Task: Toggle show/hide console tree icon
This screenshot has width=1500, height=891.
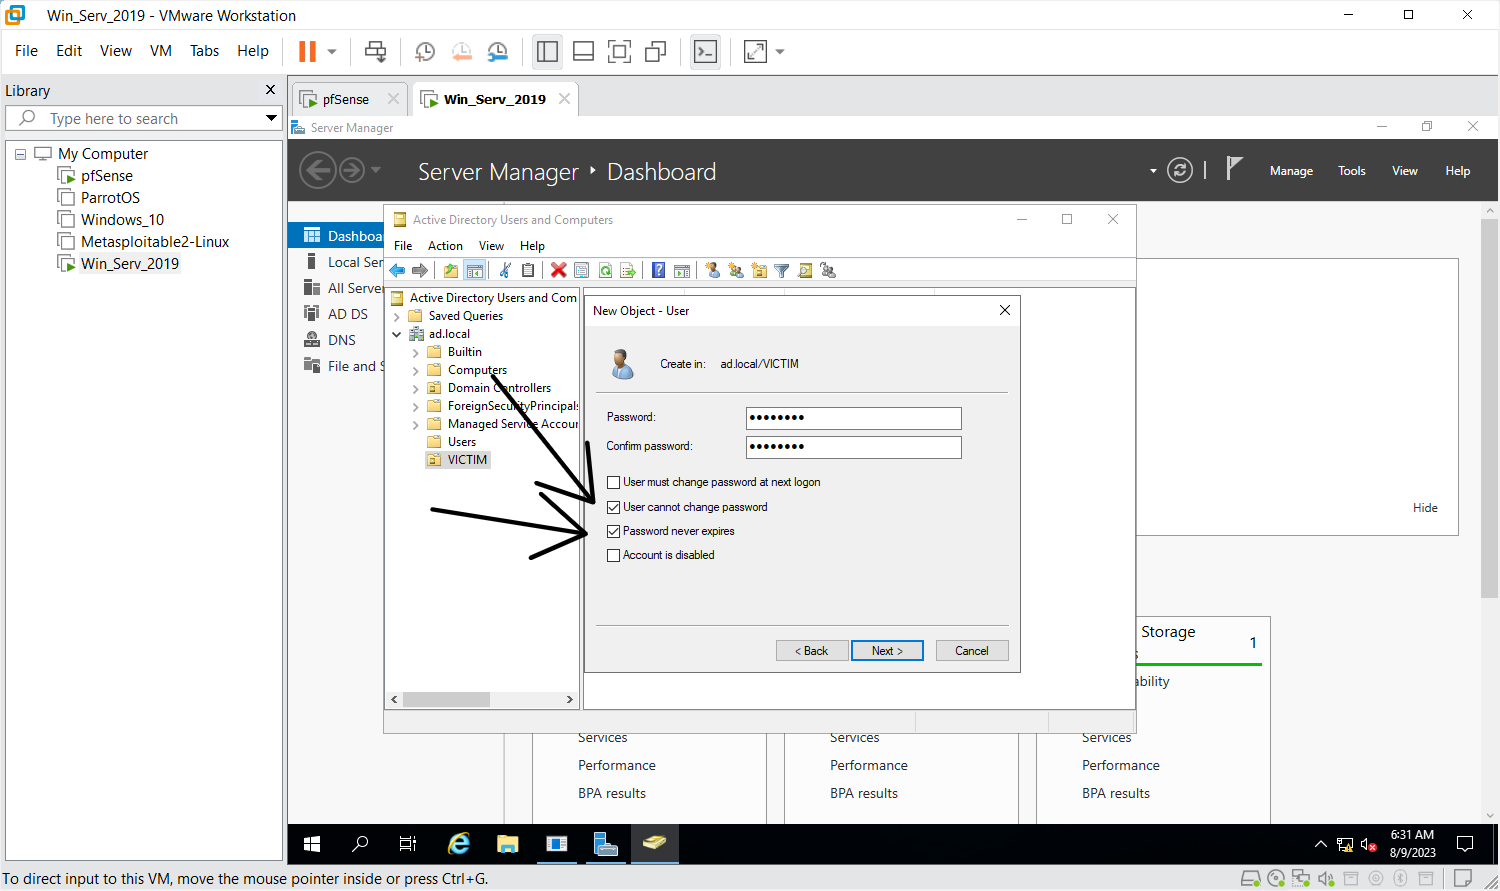Action: point(475,270)
